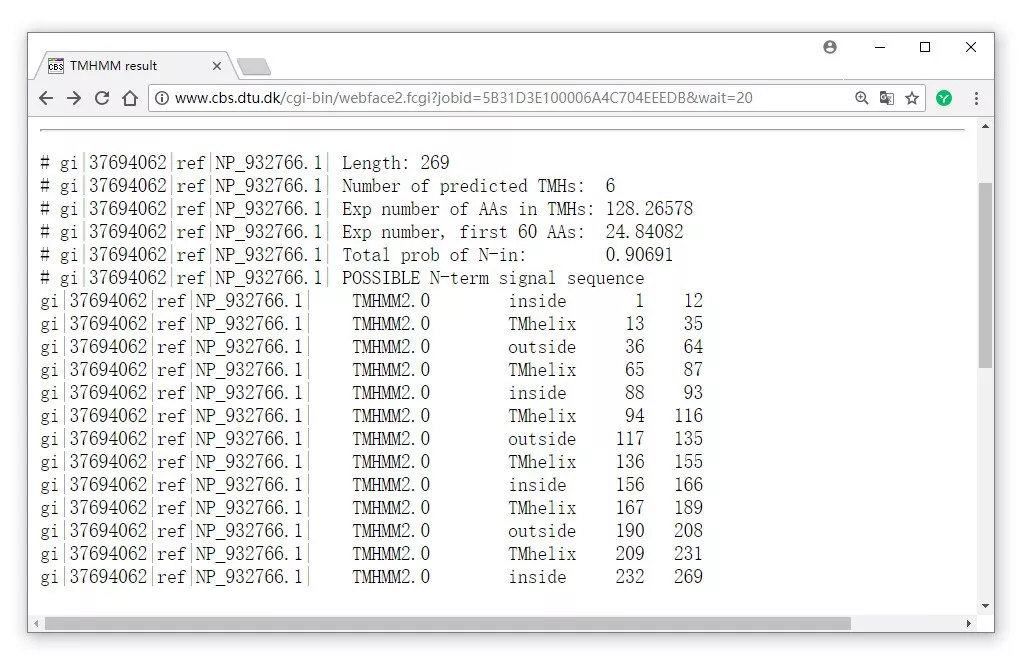Screen dimensions: 1018x666
Task: Click 'TMhelix' in the 209–231 row
Action: (542, 554)
